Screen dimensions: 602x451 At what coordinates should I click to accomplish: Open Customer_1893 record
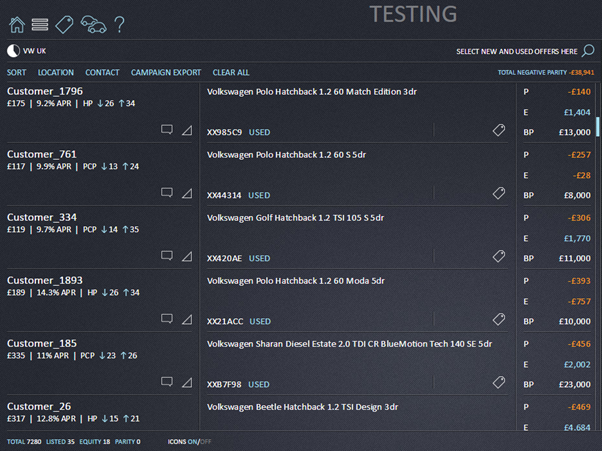[x=45, y=280]
